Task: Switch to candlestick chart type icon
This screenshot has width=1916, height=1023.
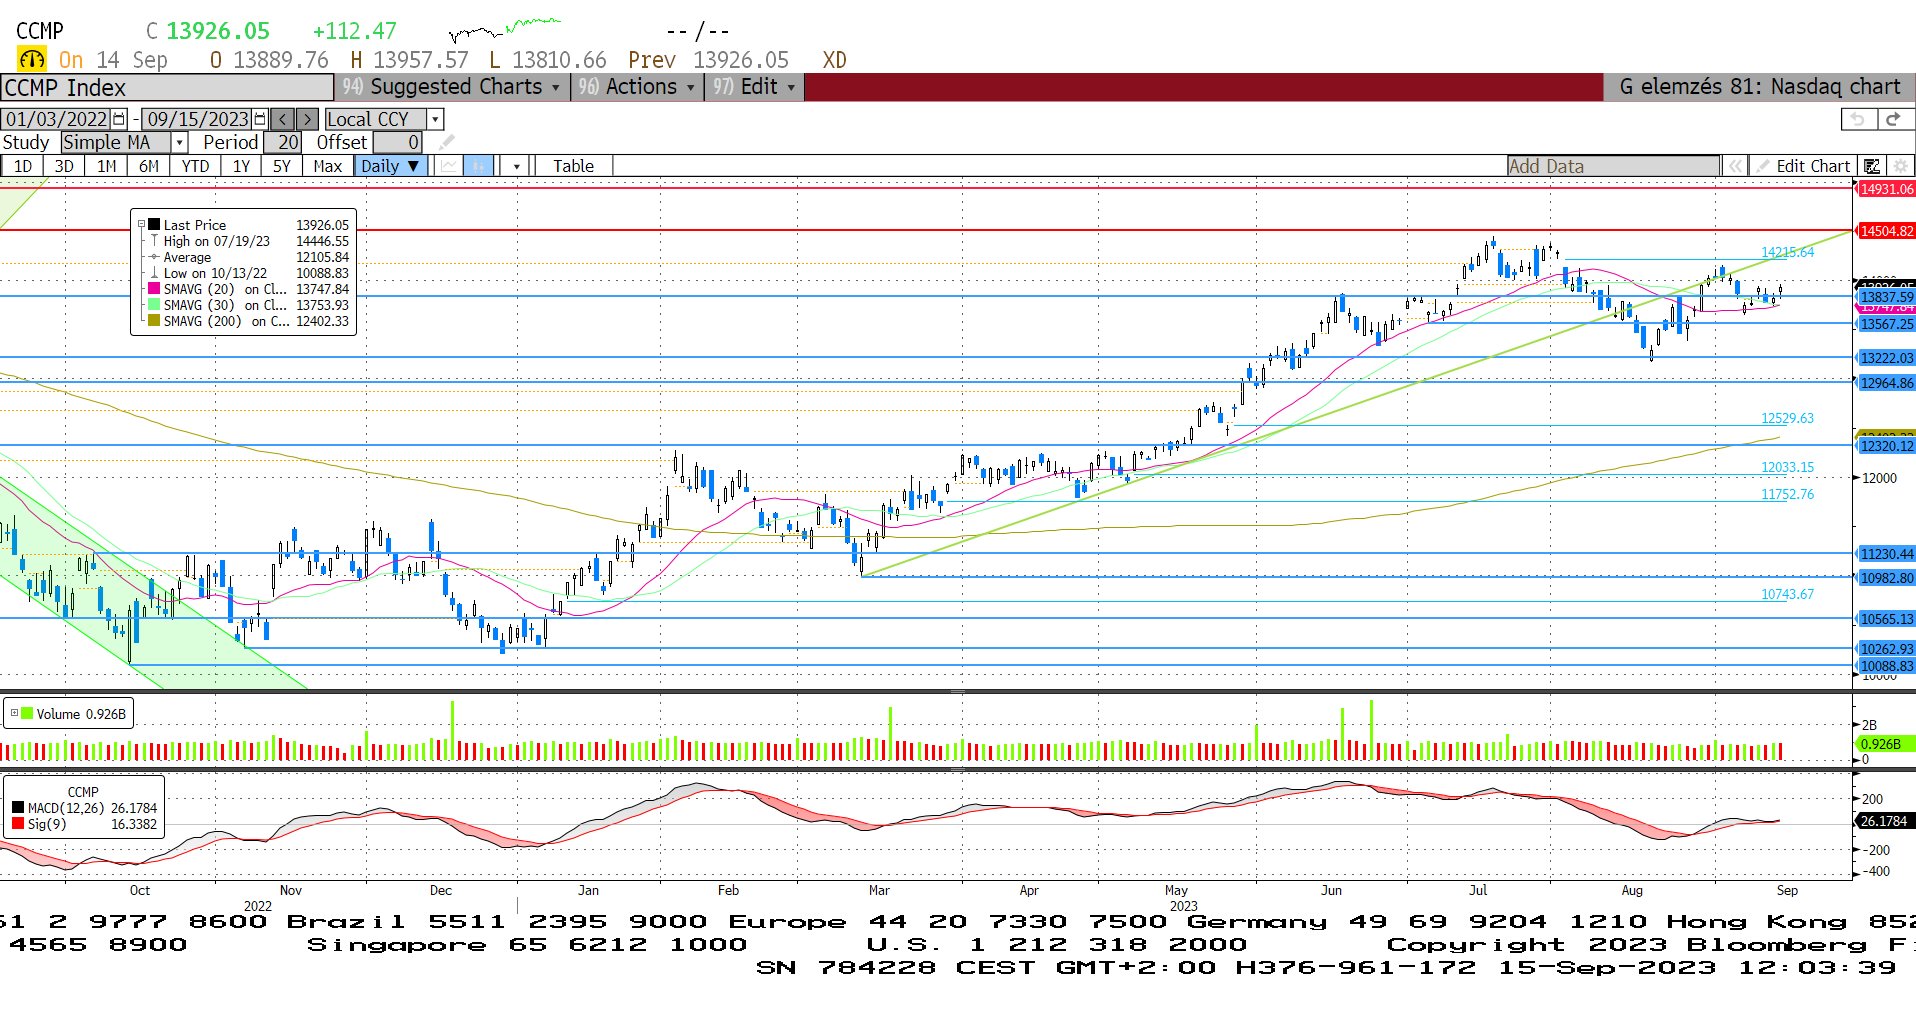Action: 479,166
